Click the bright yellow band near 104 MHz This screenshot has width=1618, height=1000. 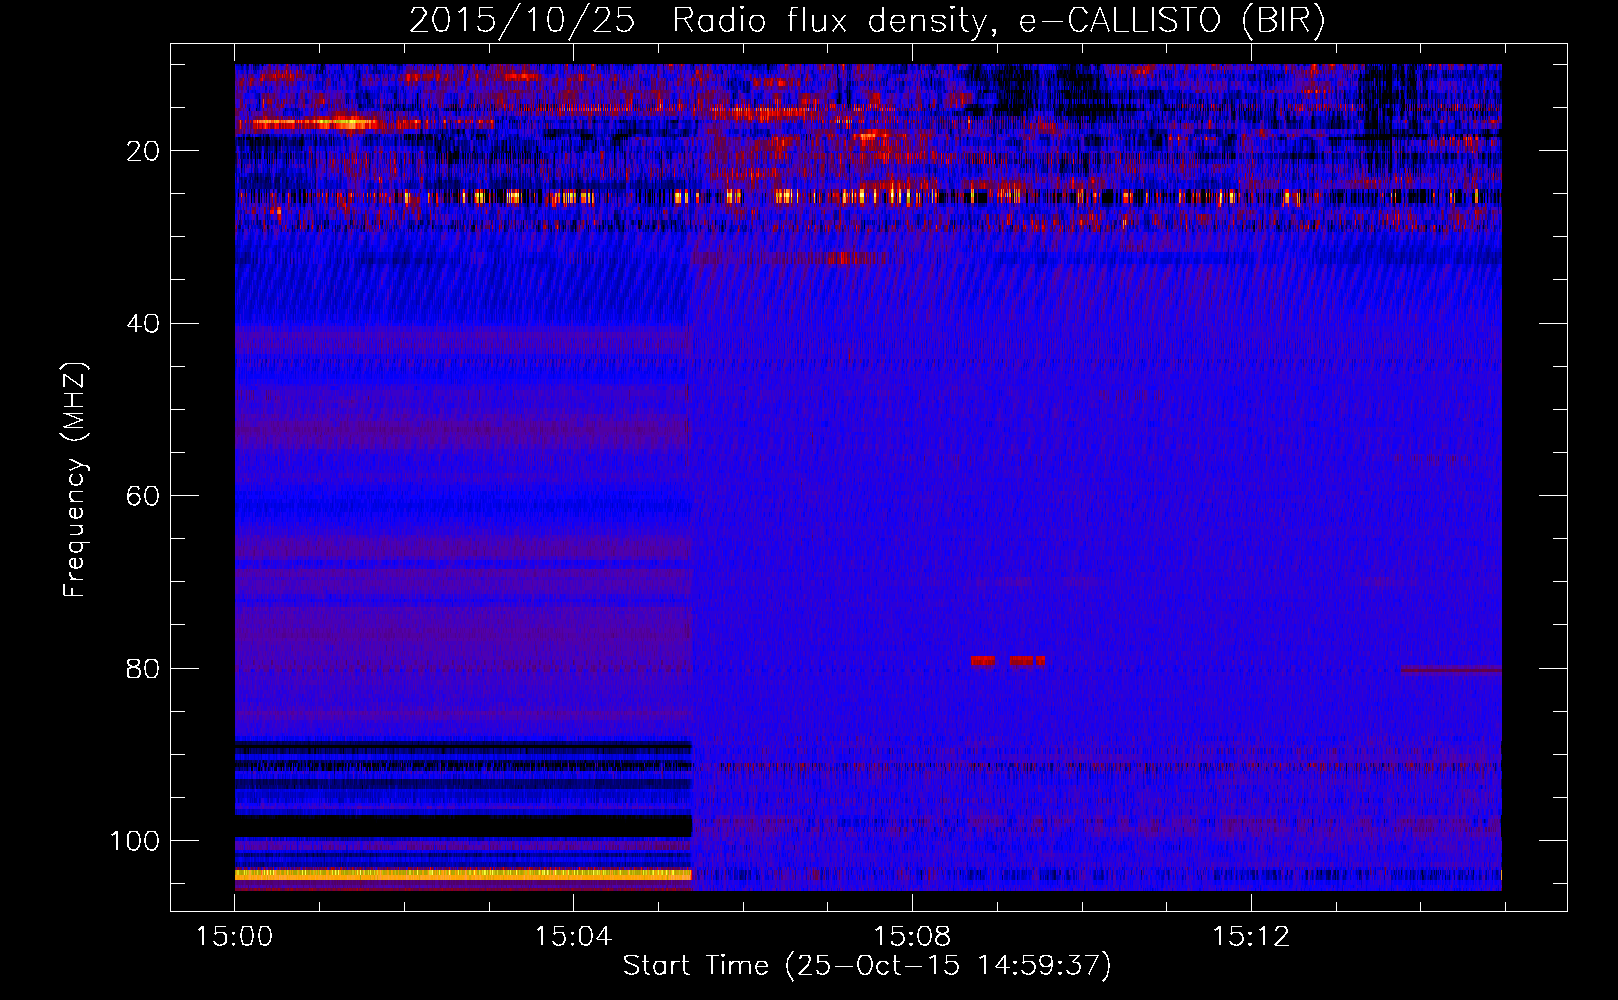[463, 874]
